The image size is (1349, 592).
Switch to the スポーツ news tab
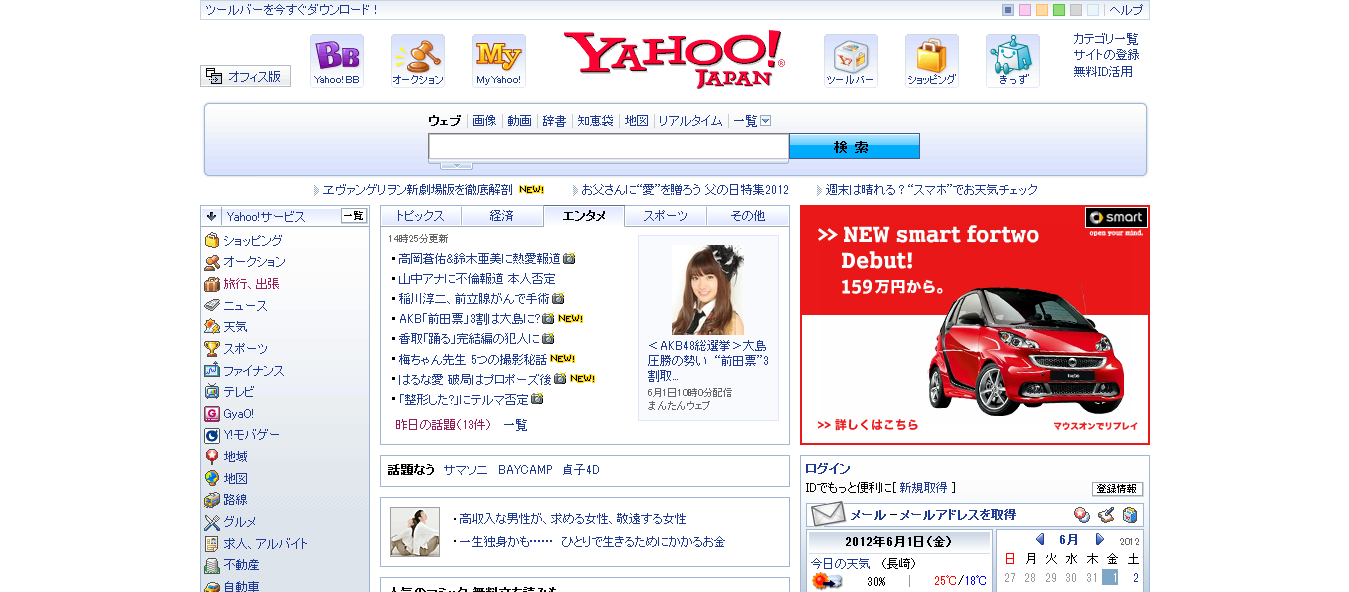tap(665, 216)
